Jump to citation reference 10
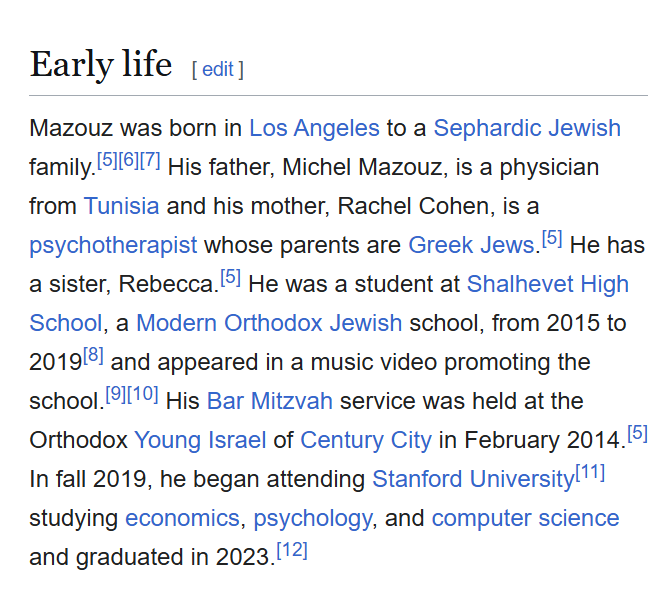This screenshot has height=604, width=658. (x=143, y=394)
